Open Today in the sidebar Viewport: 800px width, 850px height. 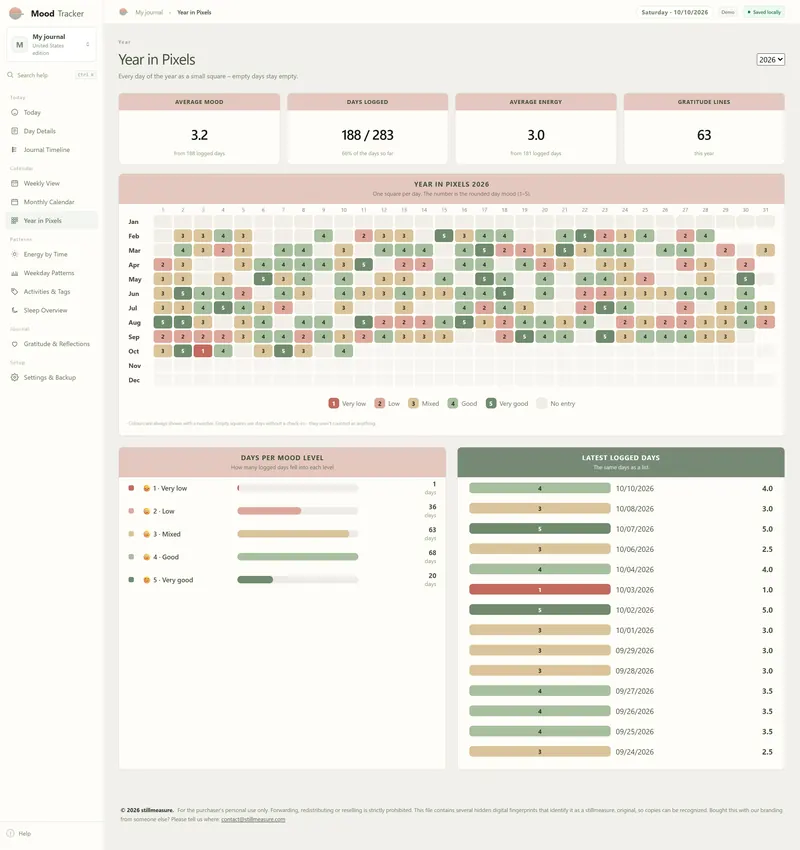pyautogui.click(x=53, y=112)
